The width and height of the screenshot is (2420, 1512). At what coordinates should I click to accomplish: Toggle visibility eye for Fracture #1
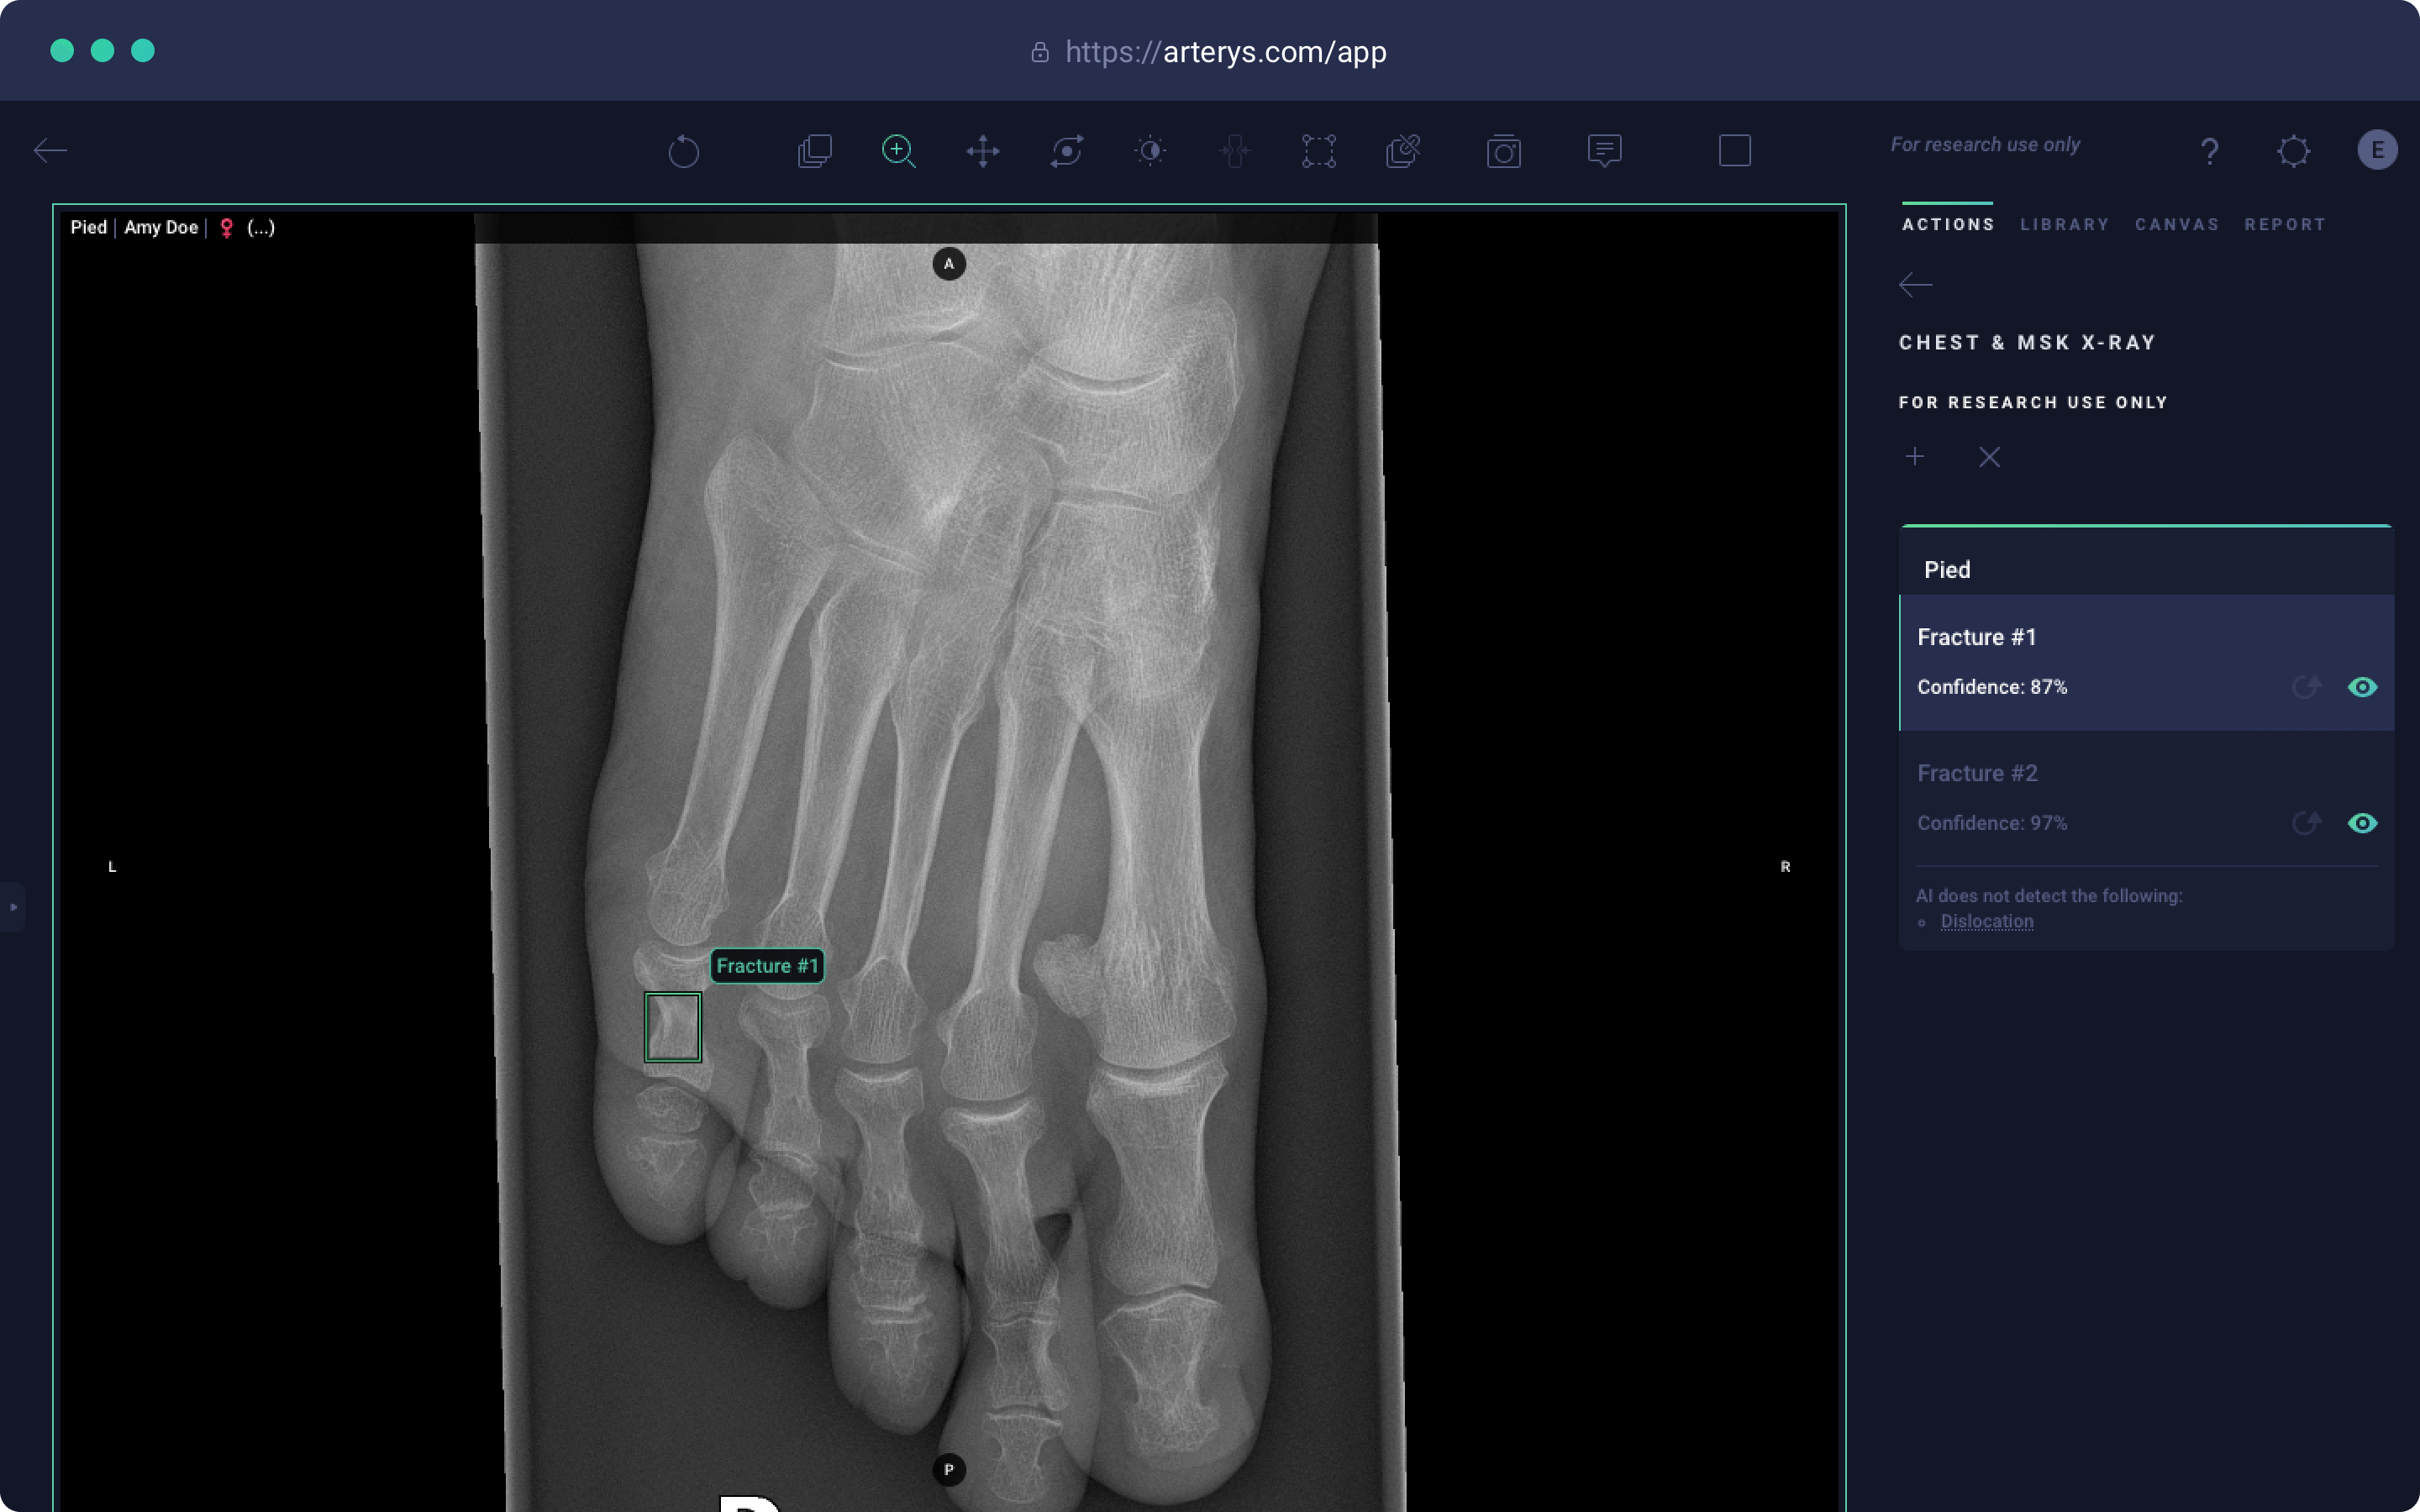click(2363, 687)
